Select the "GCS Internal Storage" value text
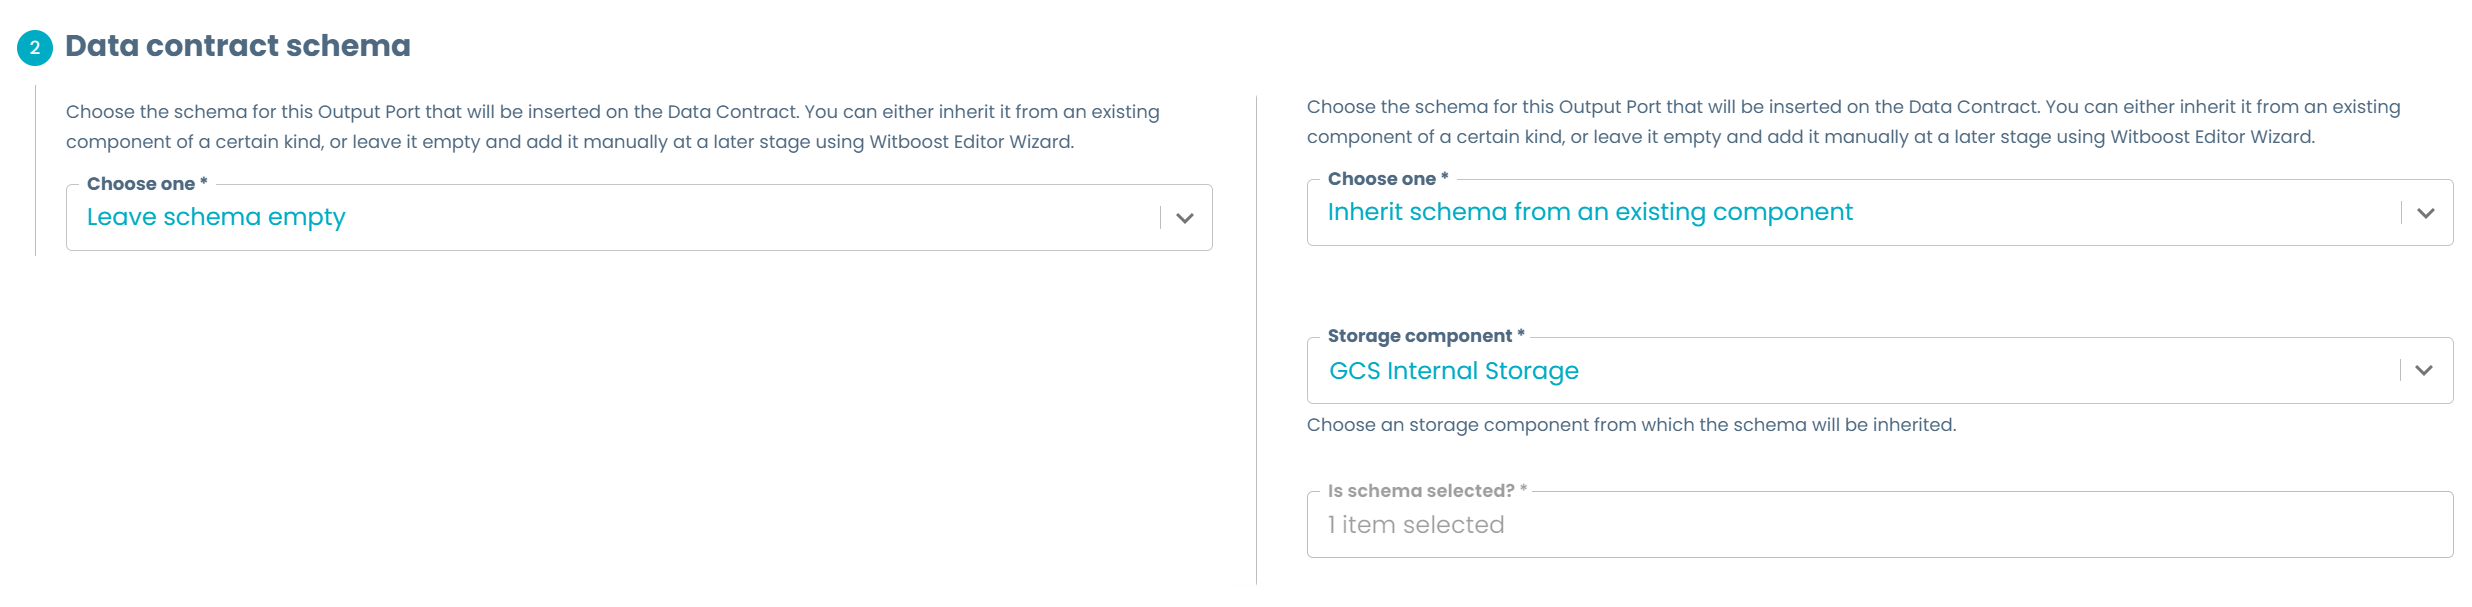The width and height of the screenshot is (2472, 607). 1453,371
